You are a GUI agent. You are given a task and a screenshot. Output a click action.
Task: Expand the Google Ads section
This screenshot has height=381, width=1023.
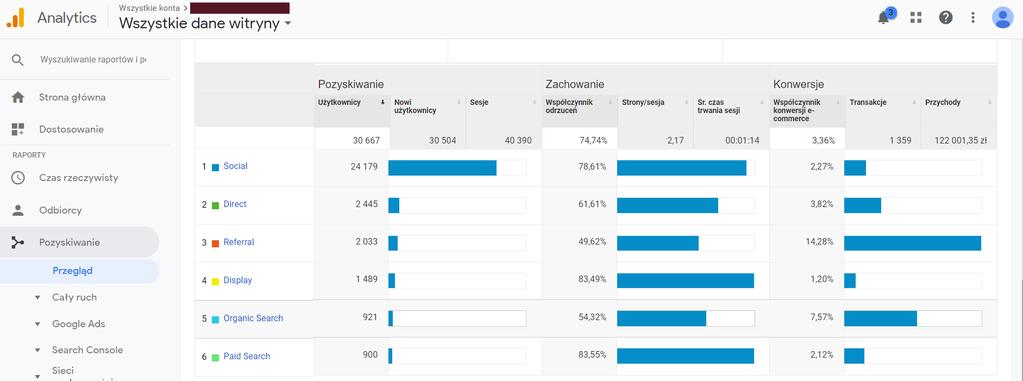click(x=37, y=324)
